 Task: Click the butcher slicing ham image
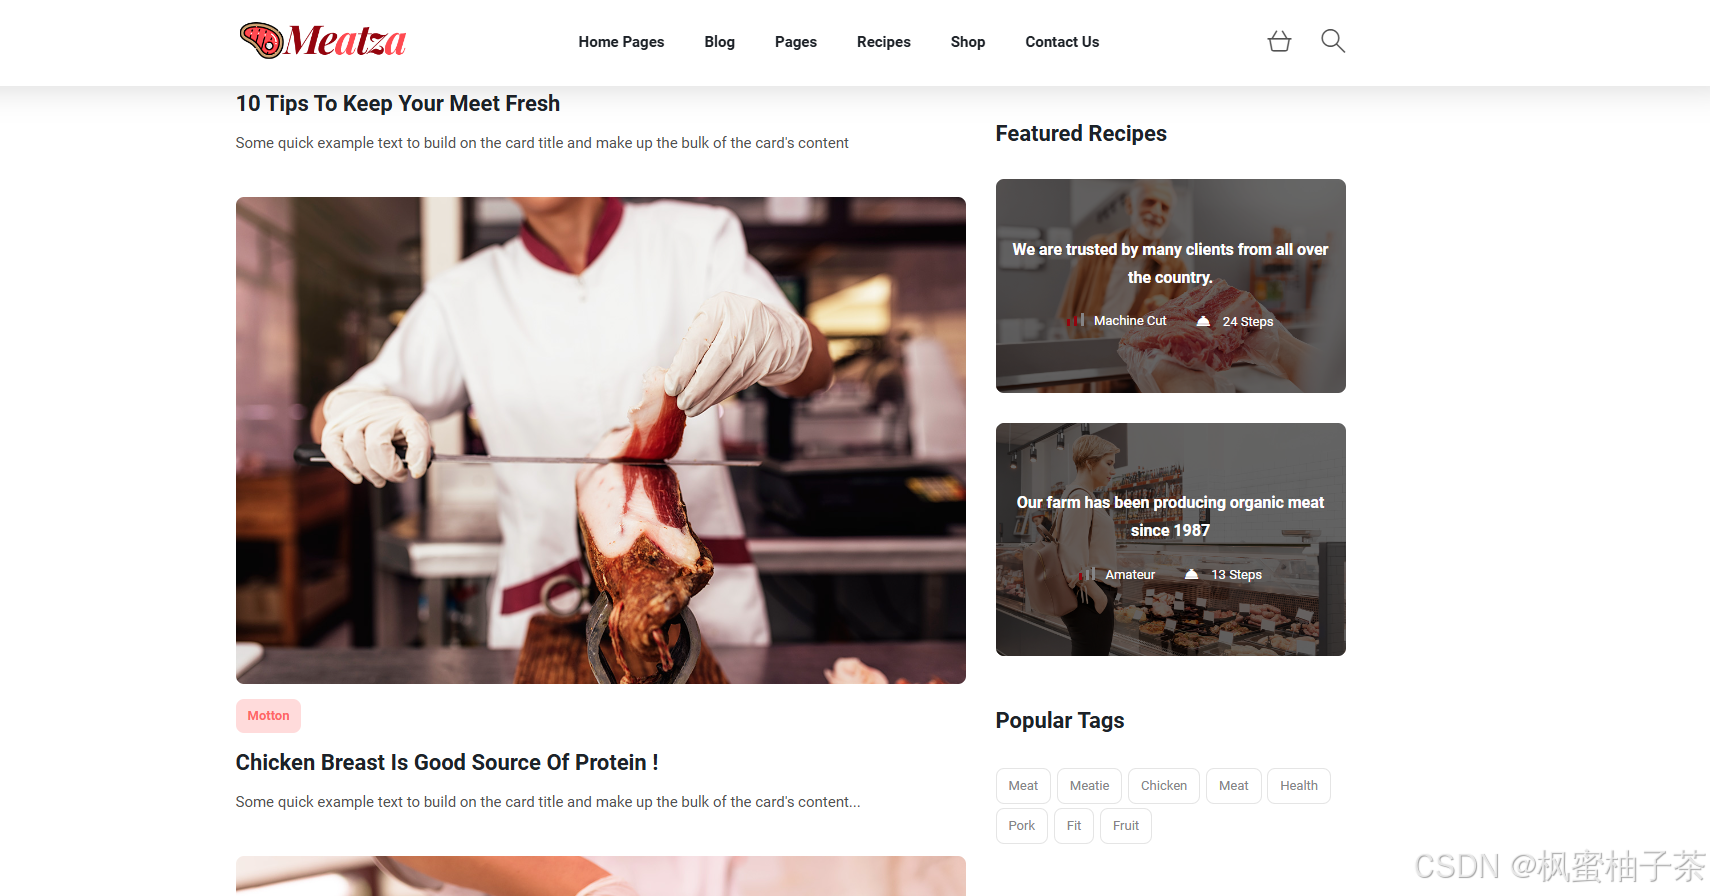tap(601, 440)
